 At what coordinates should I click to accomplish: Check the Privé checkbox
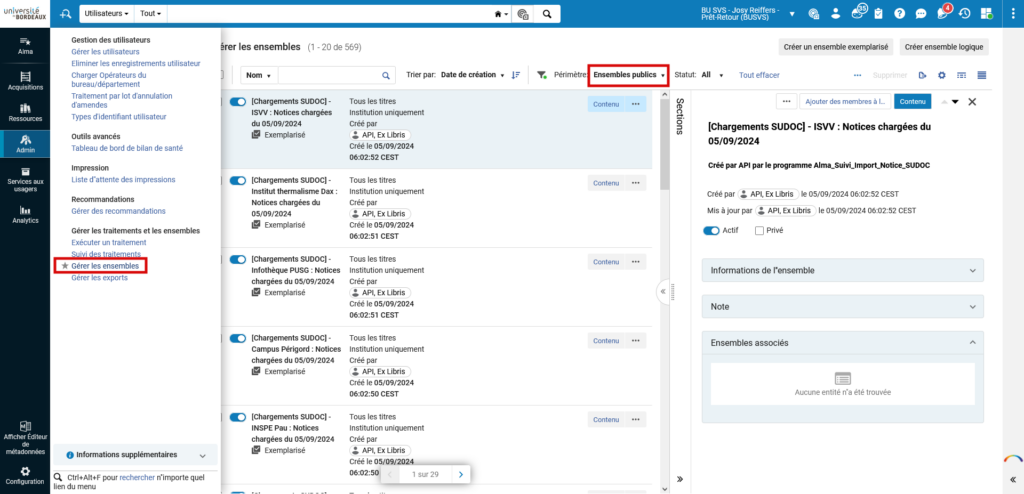click(759, 231)
